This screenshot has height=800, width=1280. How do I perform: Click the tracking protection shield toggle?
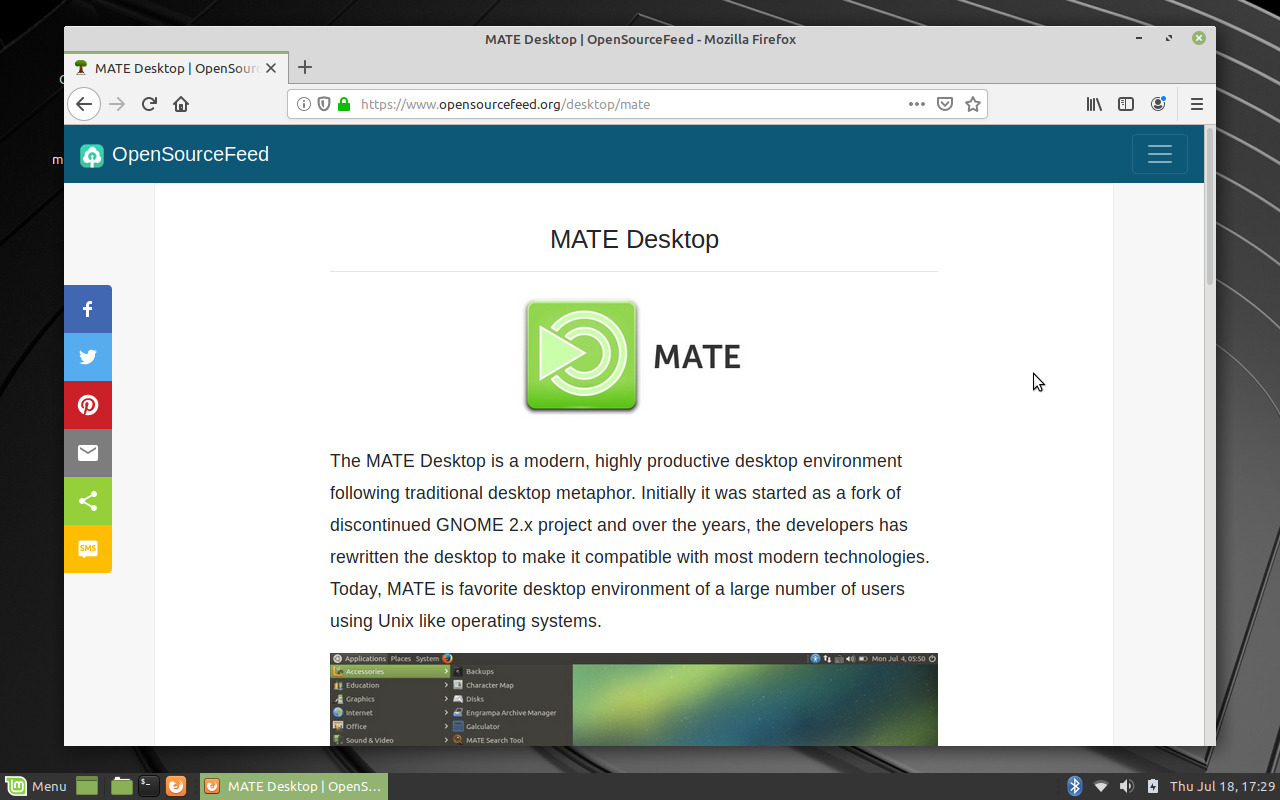click(322, 103)
